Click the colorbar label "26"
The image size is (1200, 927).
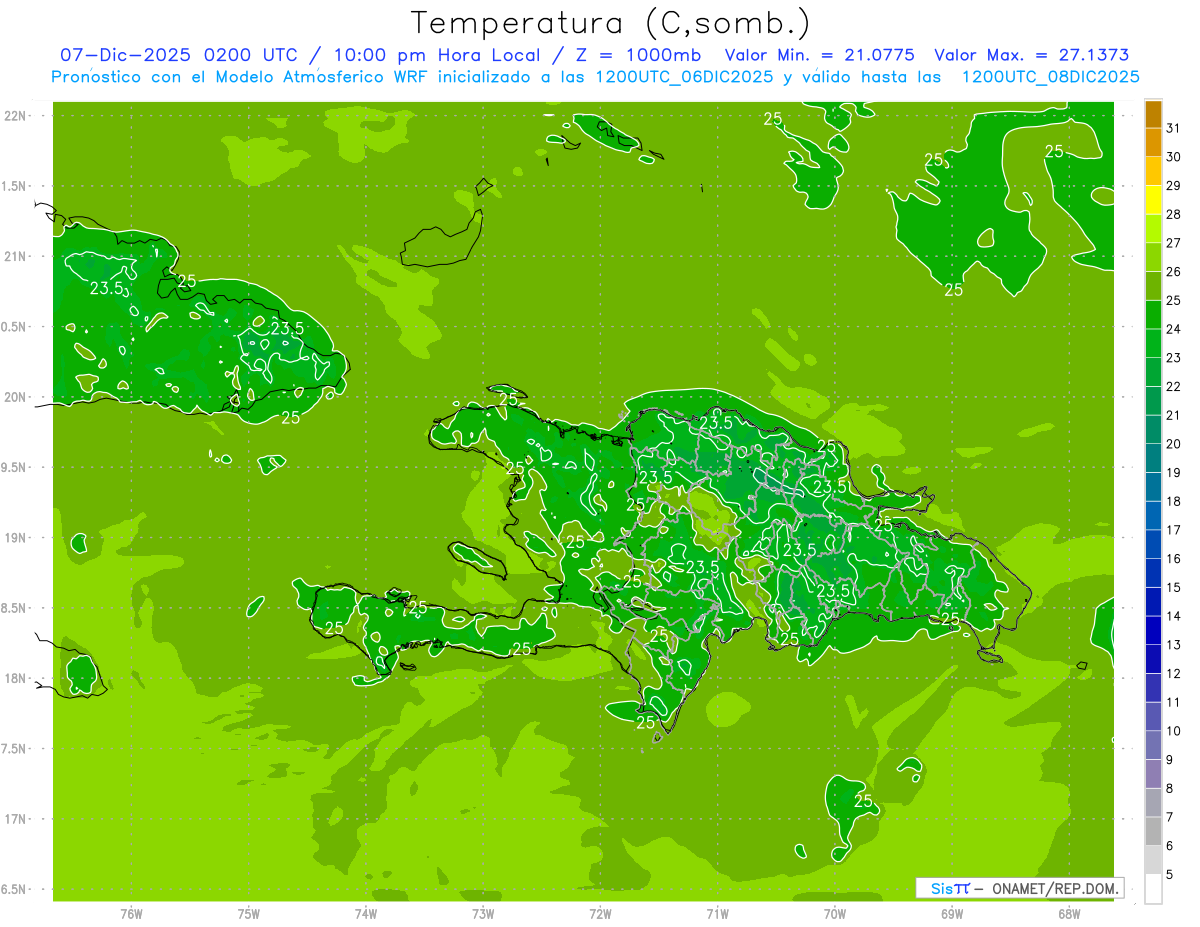pyautogui.click(x=1173, y=272)
